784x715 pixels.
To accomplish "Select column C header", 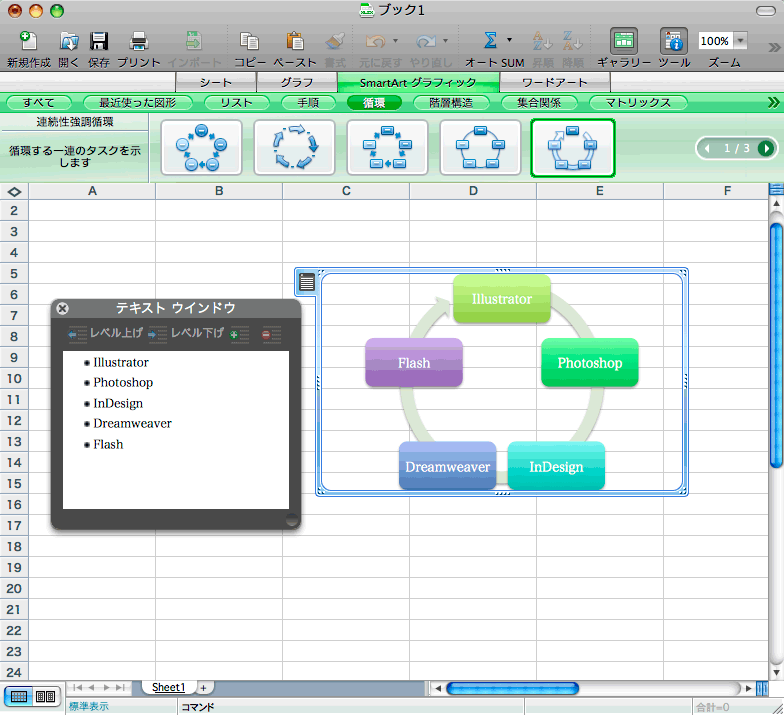I will 346,191.
